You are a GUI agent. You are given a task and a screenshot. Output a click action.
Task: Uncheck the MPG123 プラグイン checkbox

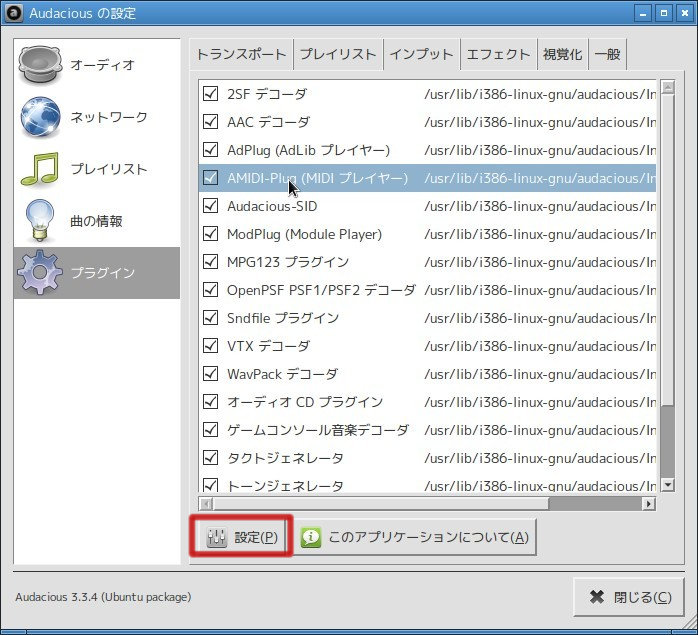(210, 261)
